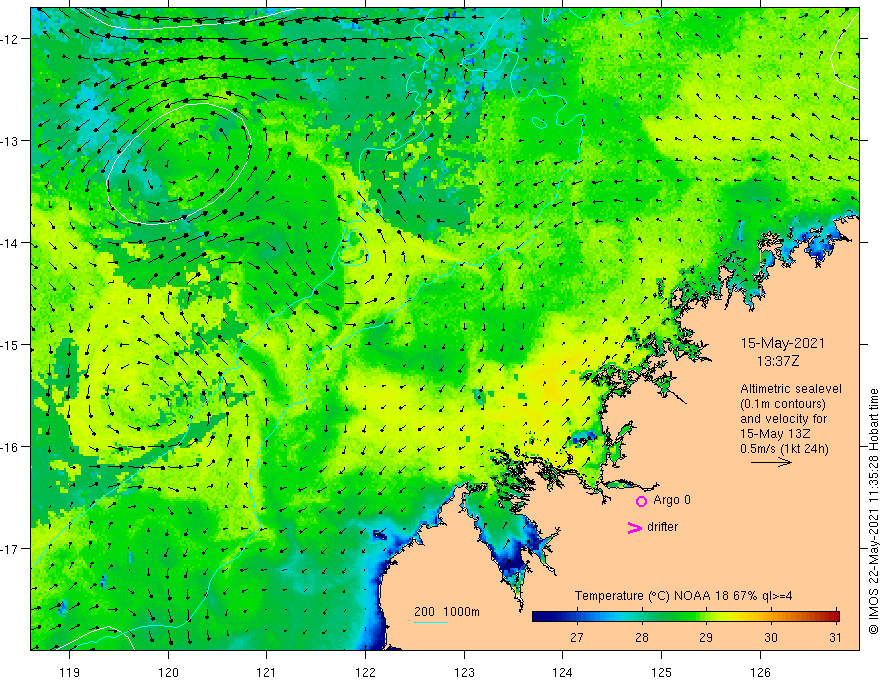Click the latitude axis label '-15'

pos(9,344)
